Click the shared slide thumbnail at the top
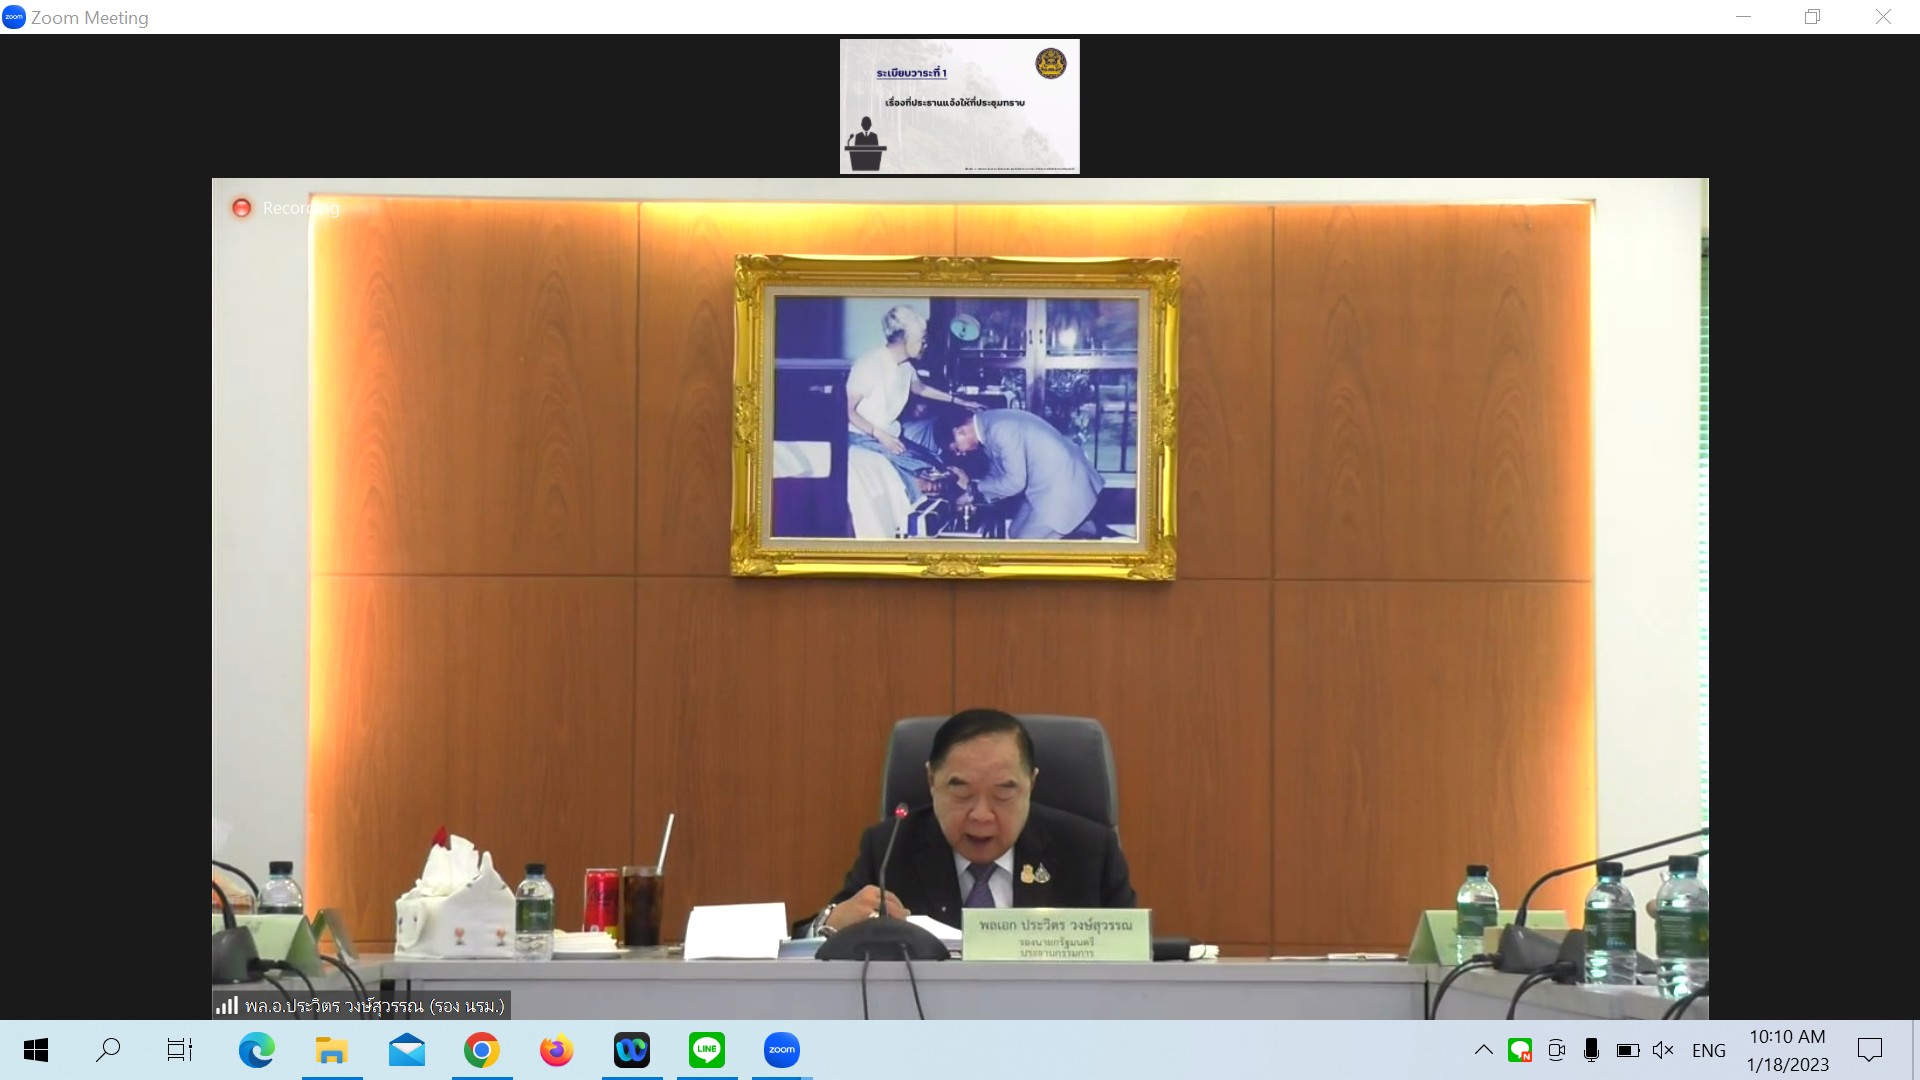 point(959,106)
